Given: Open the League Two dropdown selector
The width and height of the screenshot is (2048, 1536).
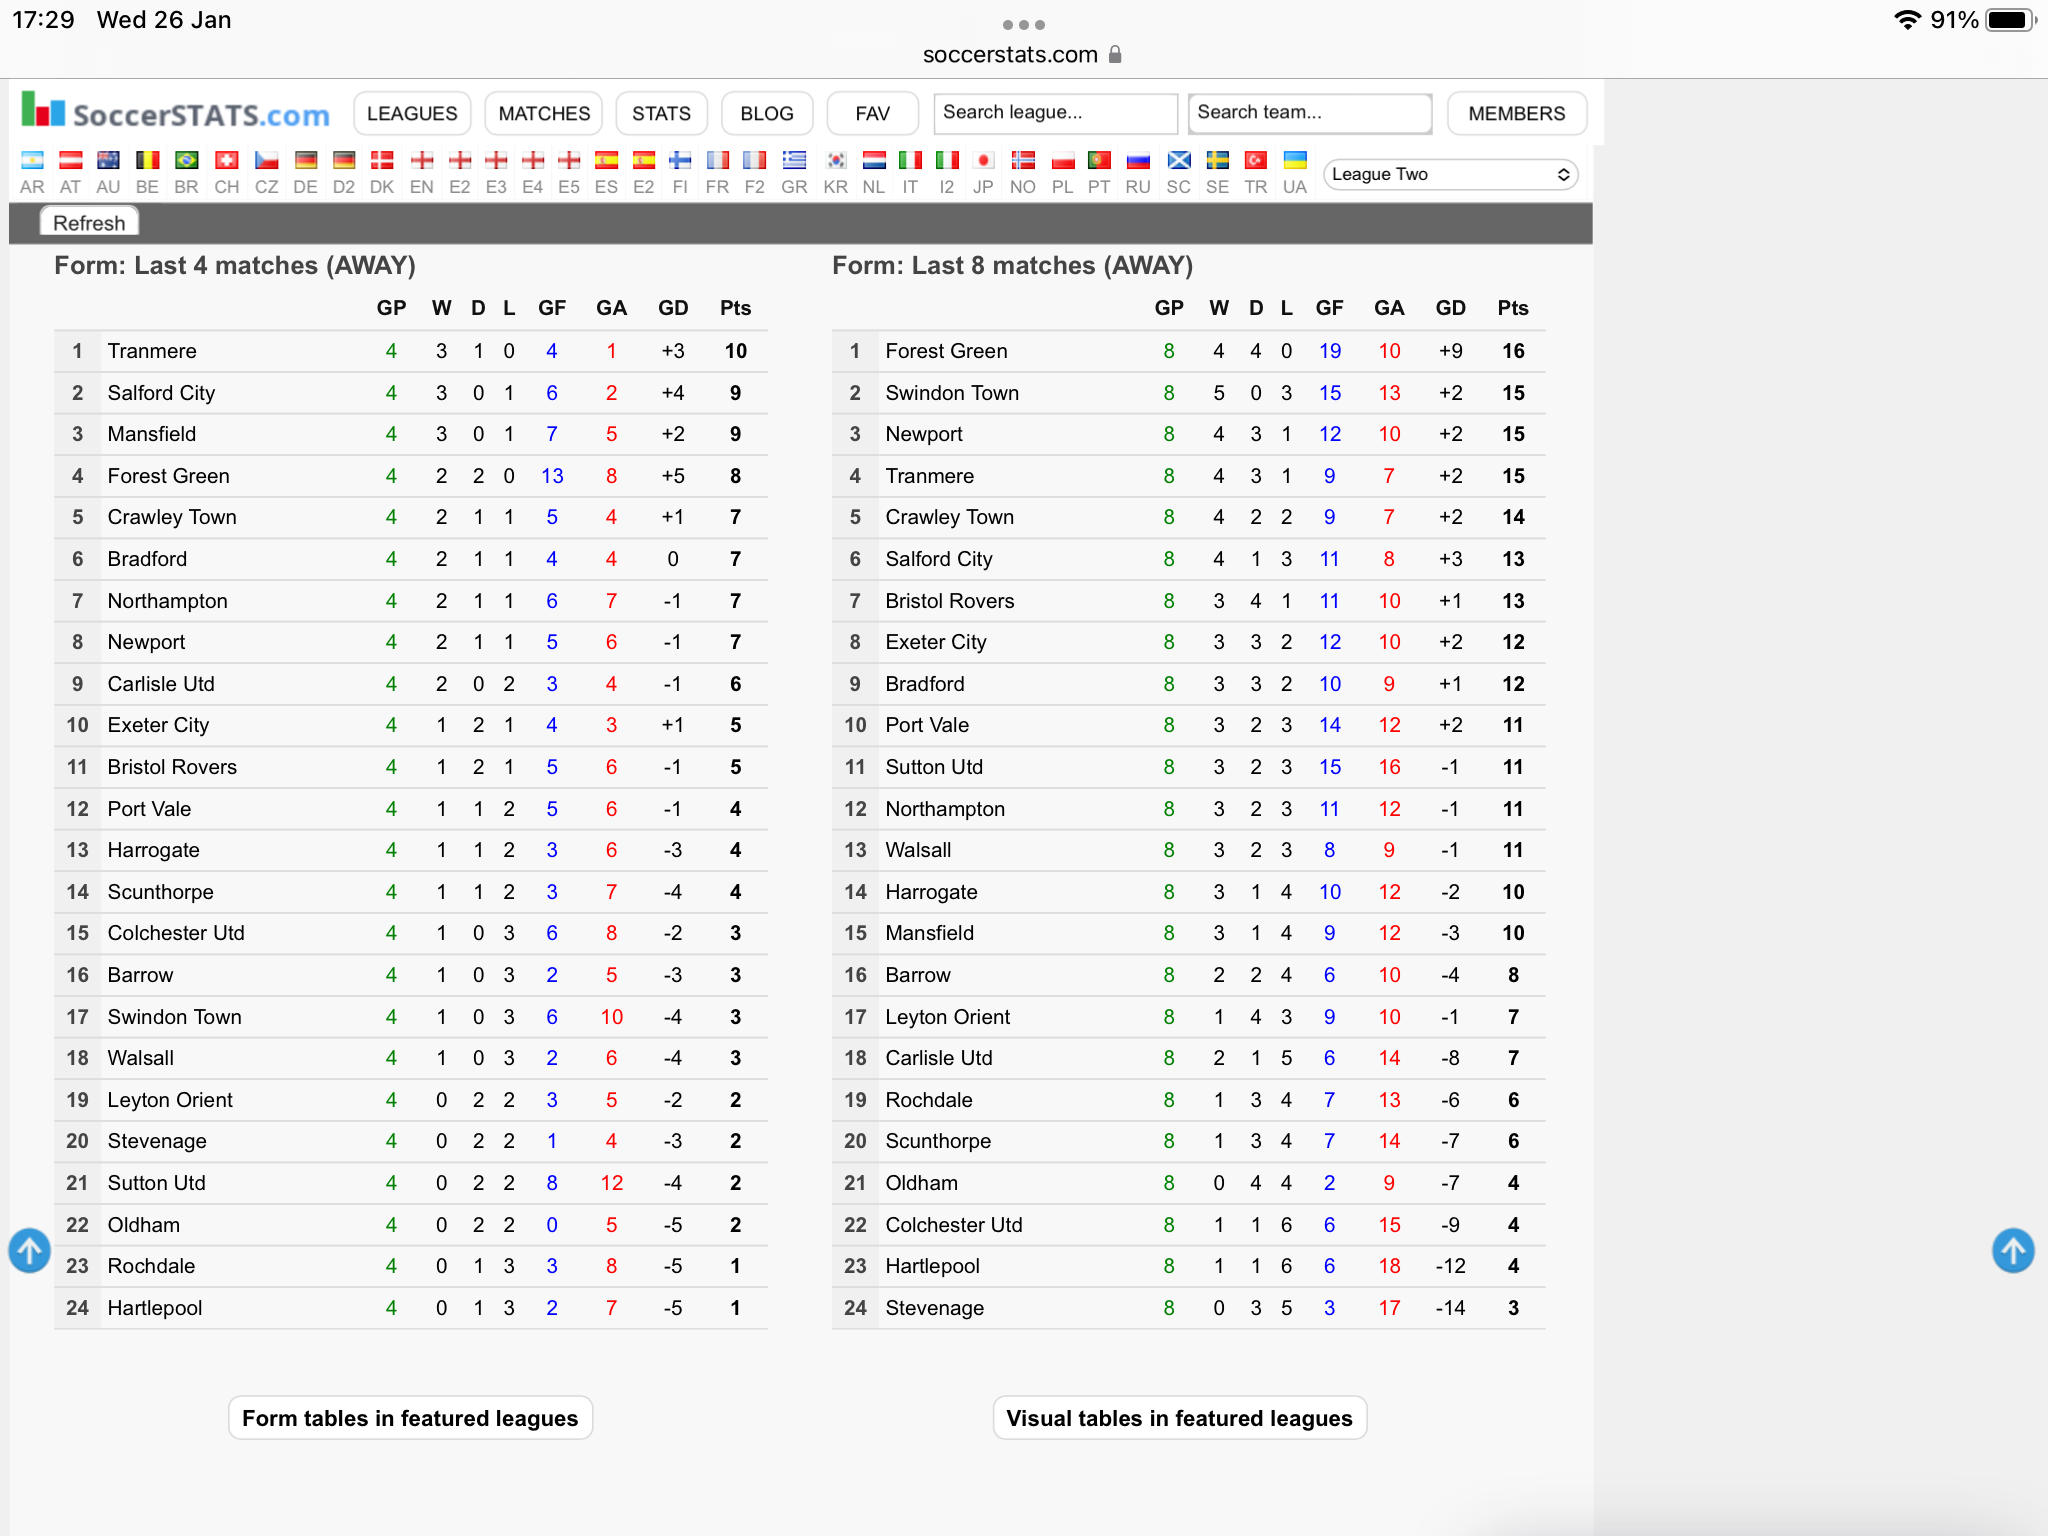Looking at the screenshot, I should [x=1450, y=174].
